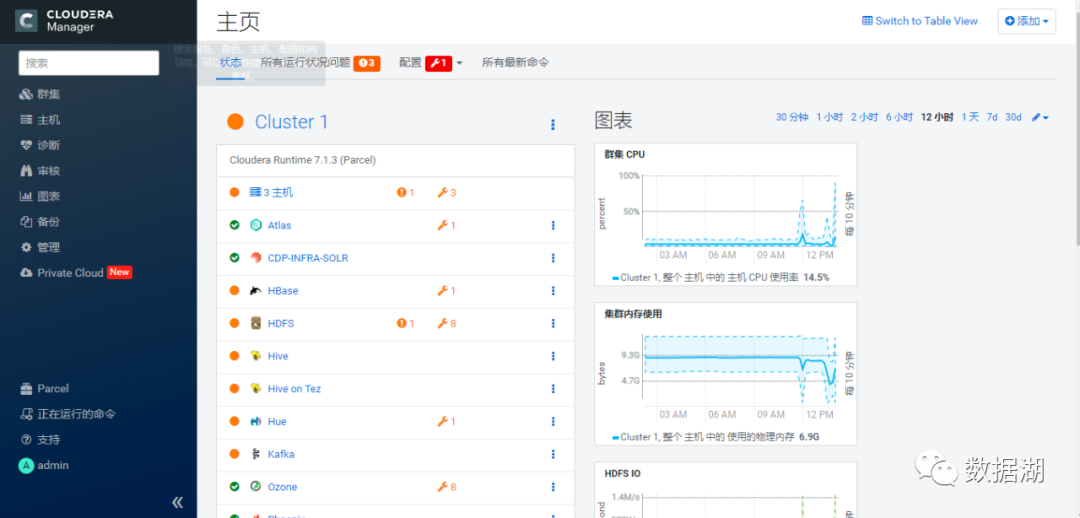Switch to Table View

pos(920,21)
